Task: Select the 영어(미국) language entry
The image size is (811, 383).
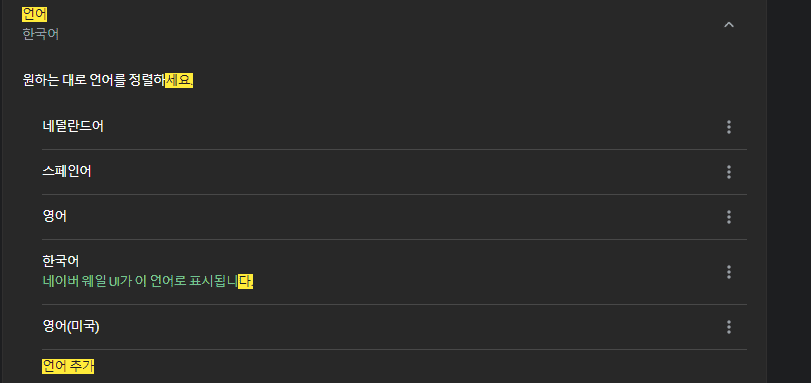Action: [x=71, y=327]
